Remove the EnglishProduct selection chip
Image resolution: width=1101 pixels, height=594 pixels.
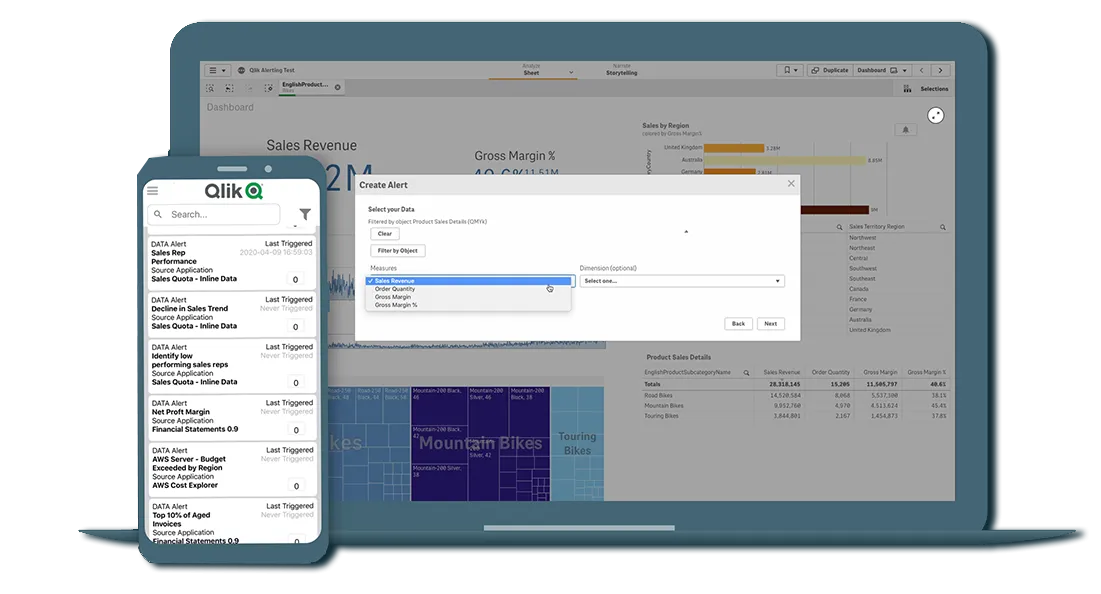(338, 88)
